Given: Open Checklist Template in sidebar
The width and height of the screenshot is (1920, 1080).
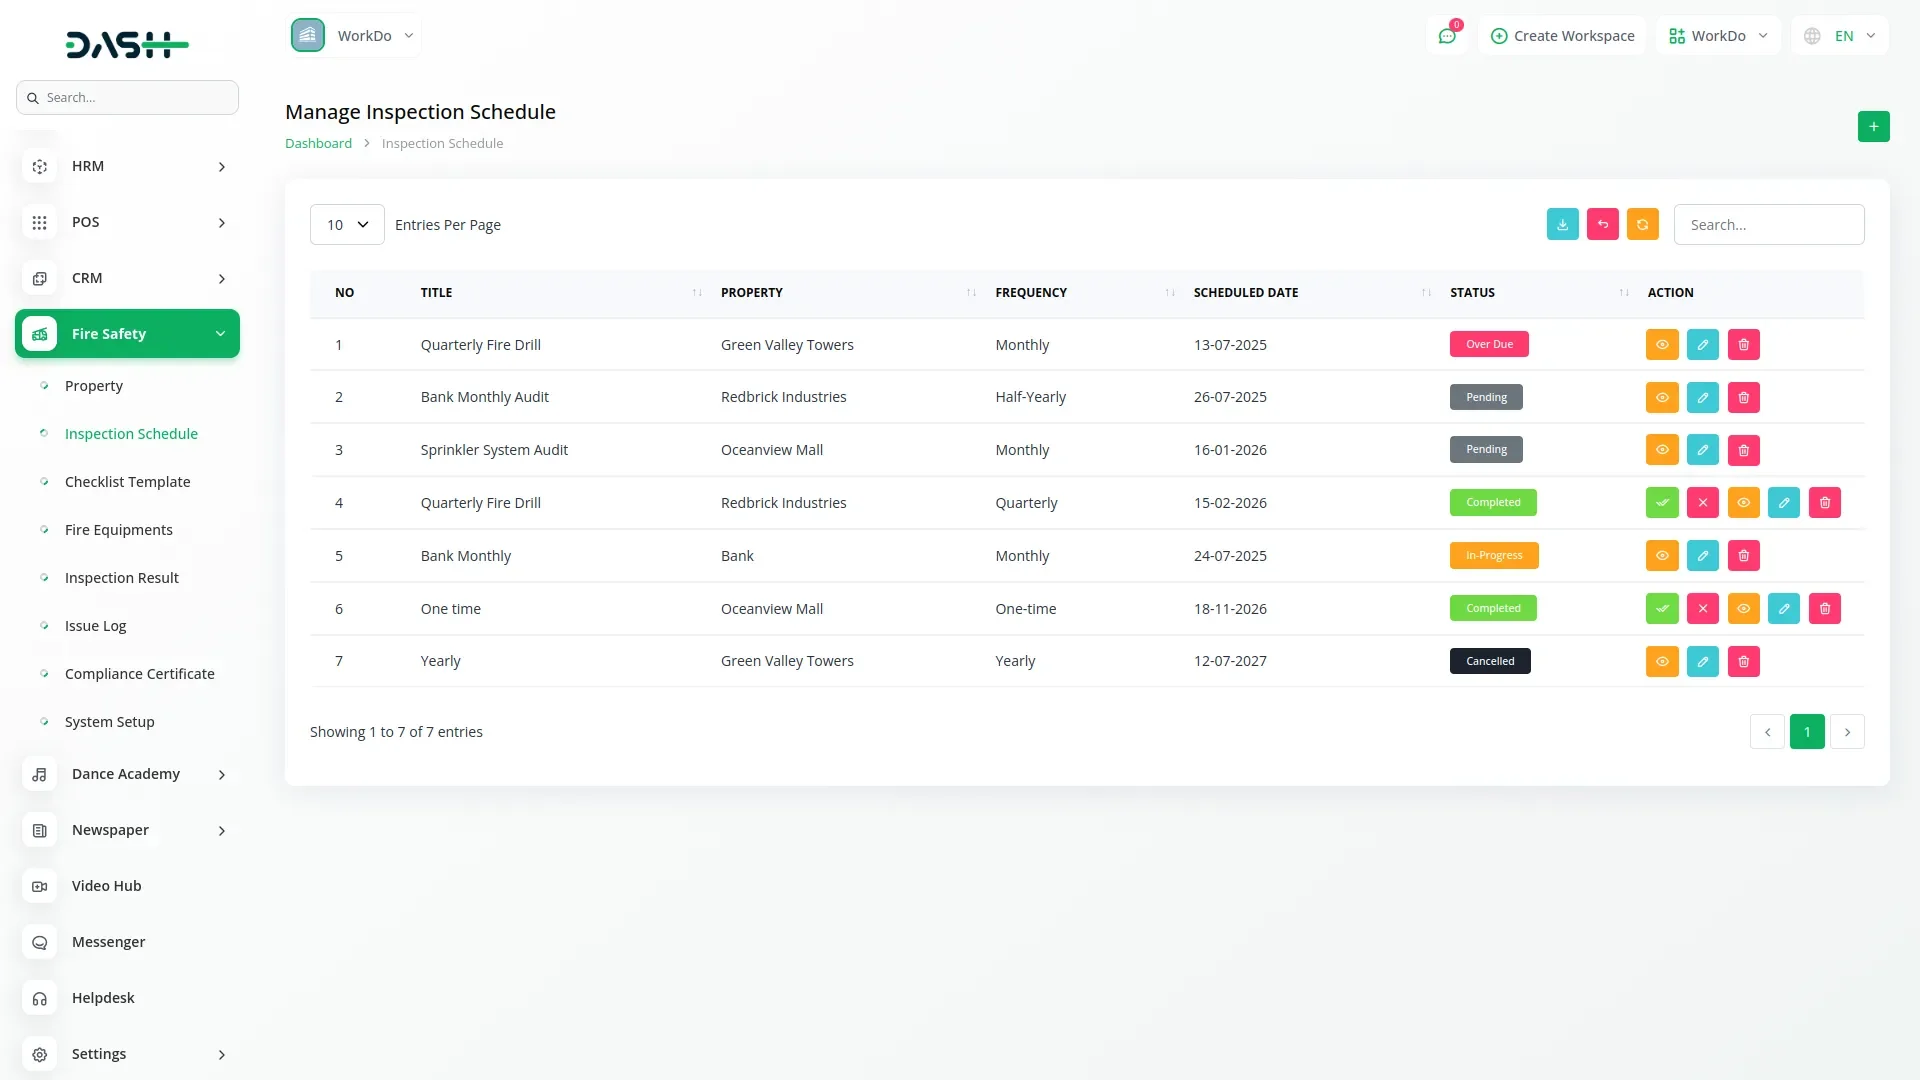Looking at the screenshot, I should pyautogui.click(x=127, y=482).
